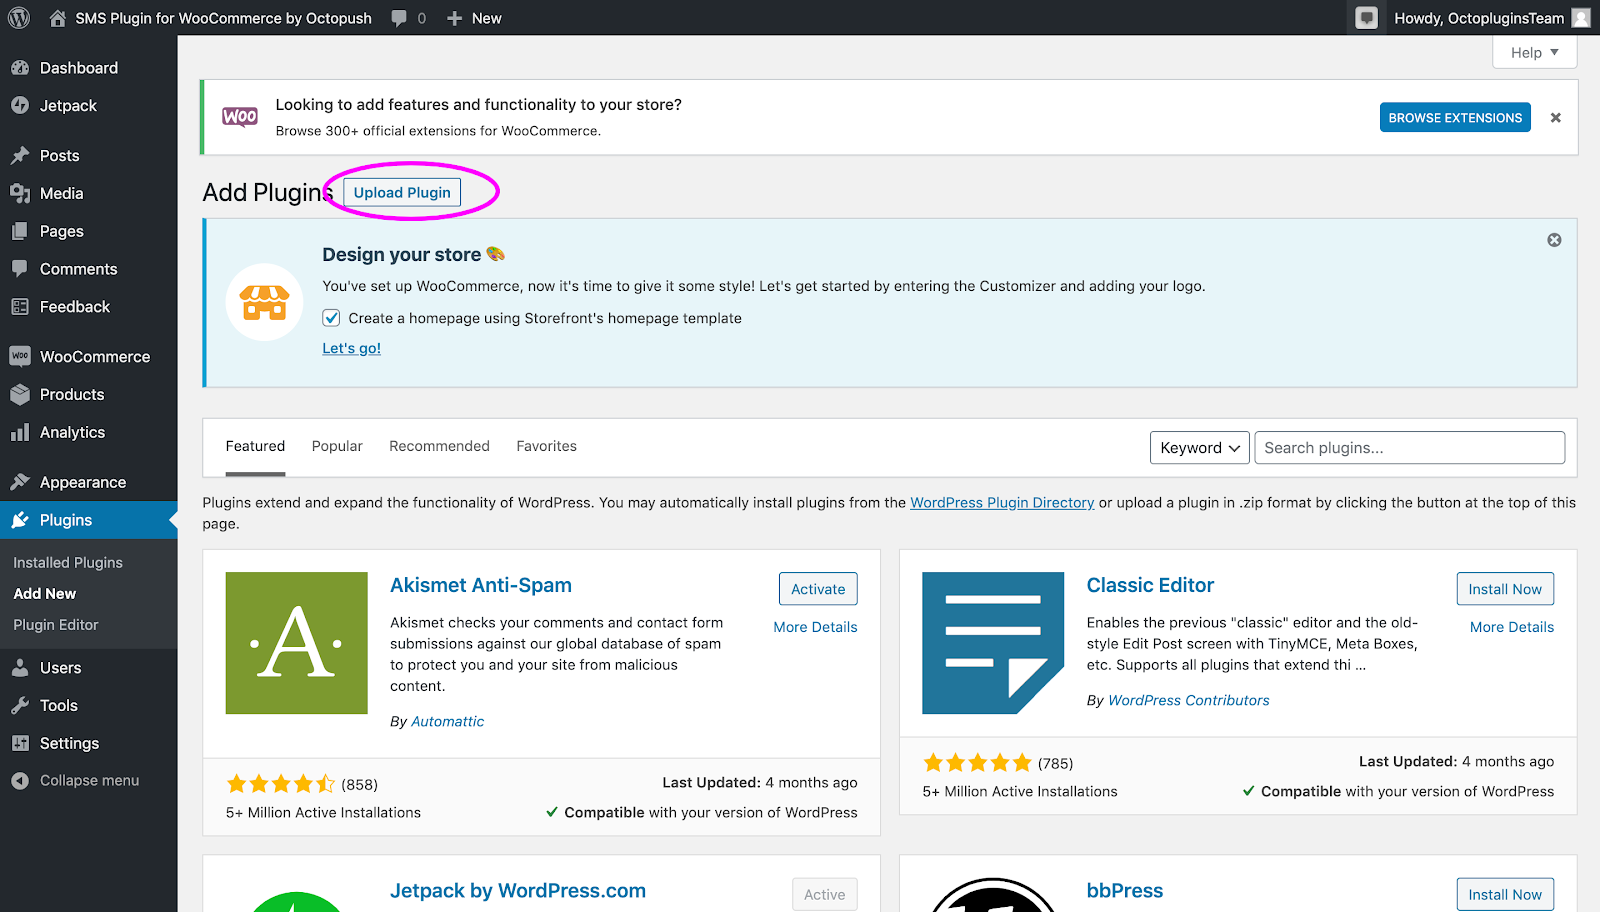Open the bbPress title link
The height and width of the screenshot is (912, 1600).
click(1125, 890)
